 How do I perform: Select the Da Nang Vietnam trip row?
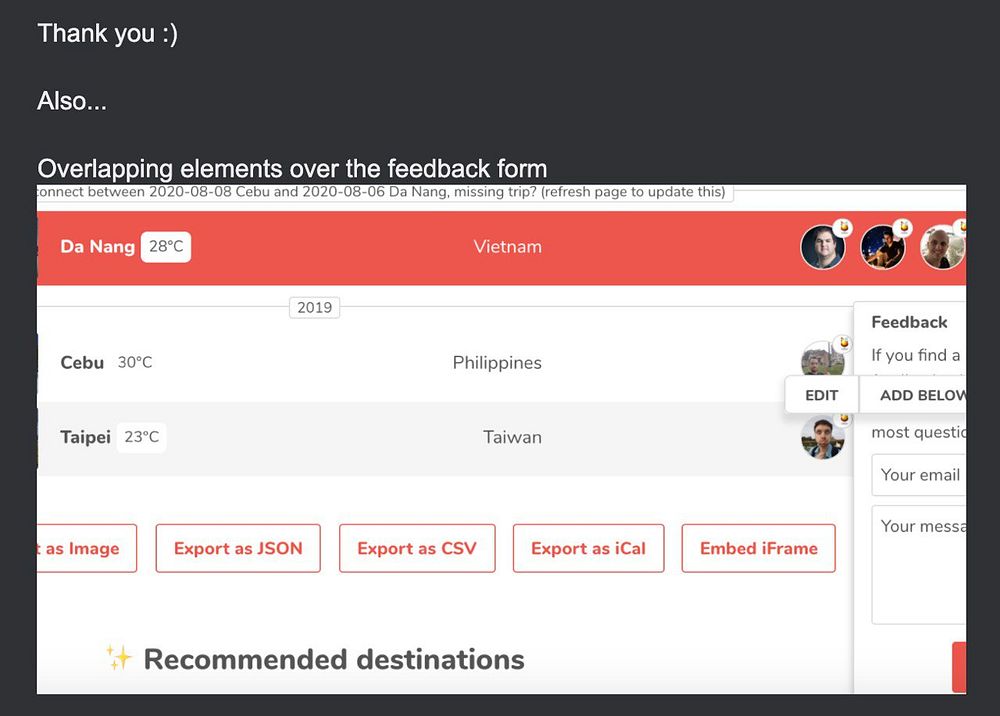point(501,247)
